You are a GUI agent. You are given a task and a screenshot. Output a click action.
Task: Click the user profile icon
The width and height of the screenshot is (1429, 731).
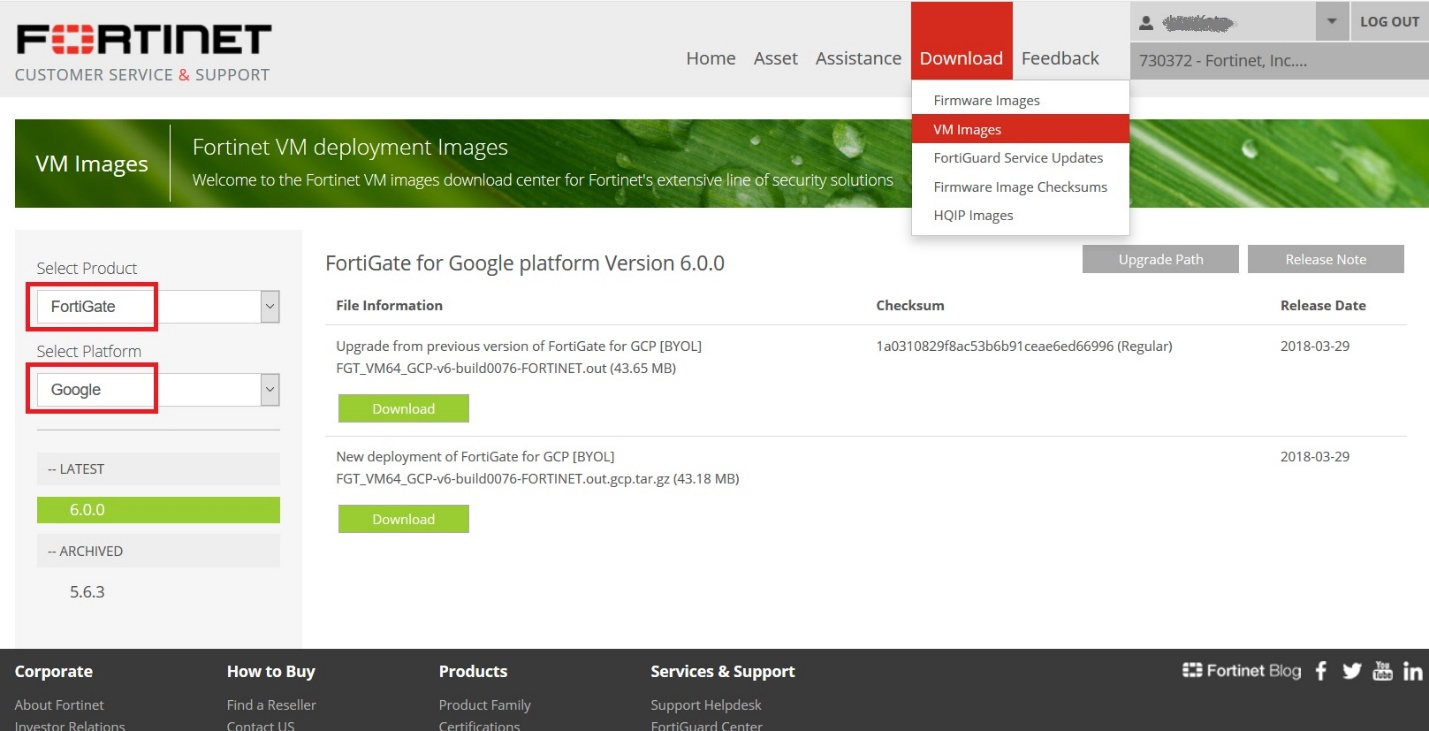click(1147, 22)
